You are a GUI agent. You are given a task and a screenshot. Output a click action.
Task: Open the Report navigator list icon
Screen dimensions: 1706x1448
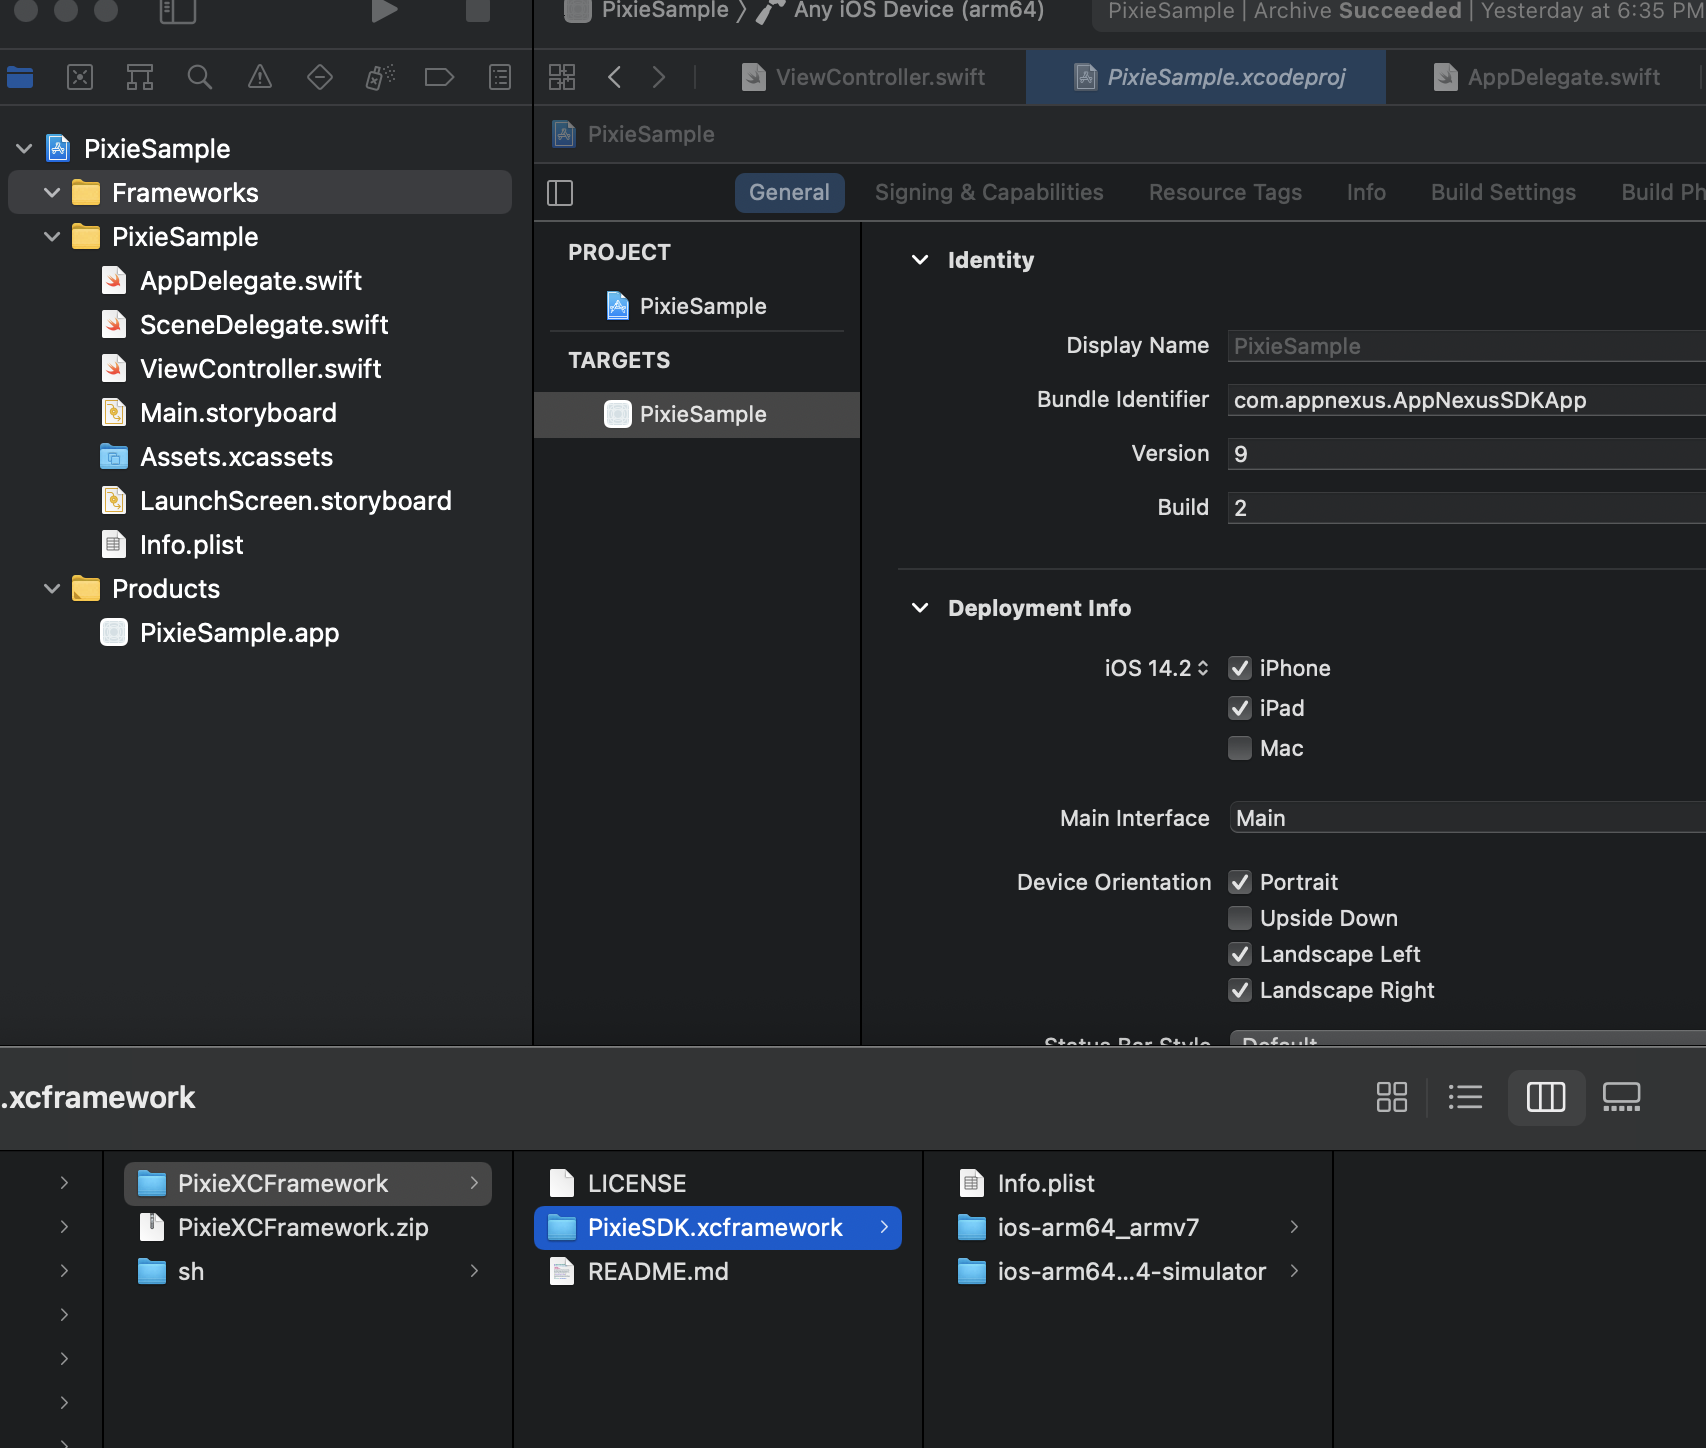(x=499, y=76)
